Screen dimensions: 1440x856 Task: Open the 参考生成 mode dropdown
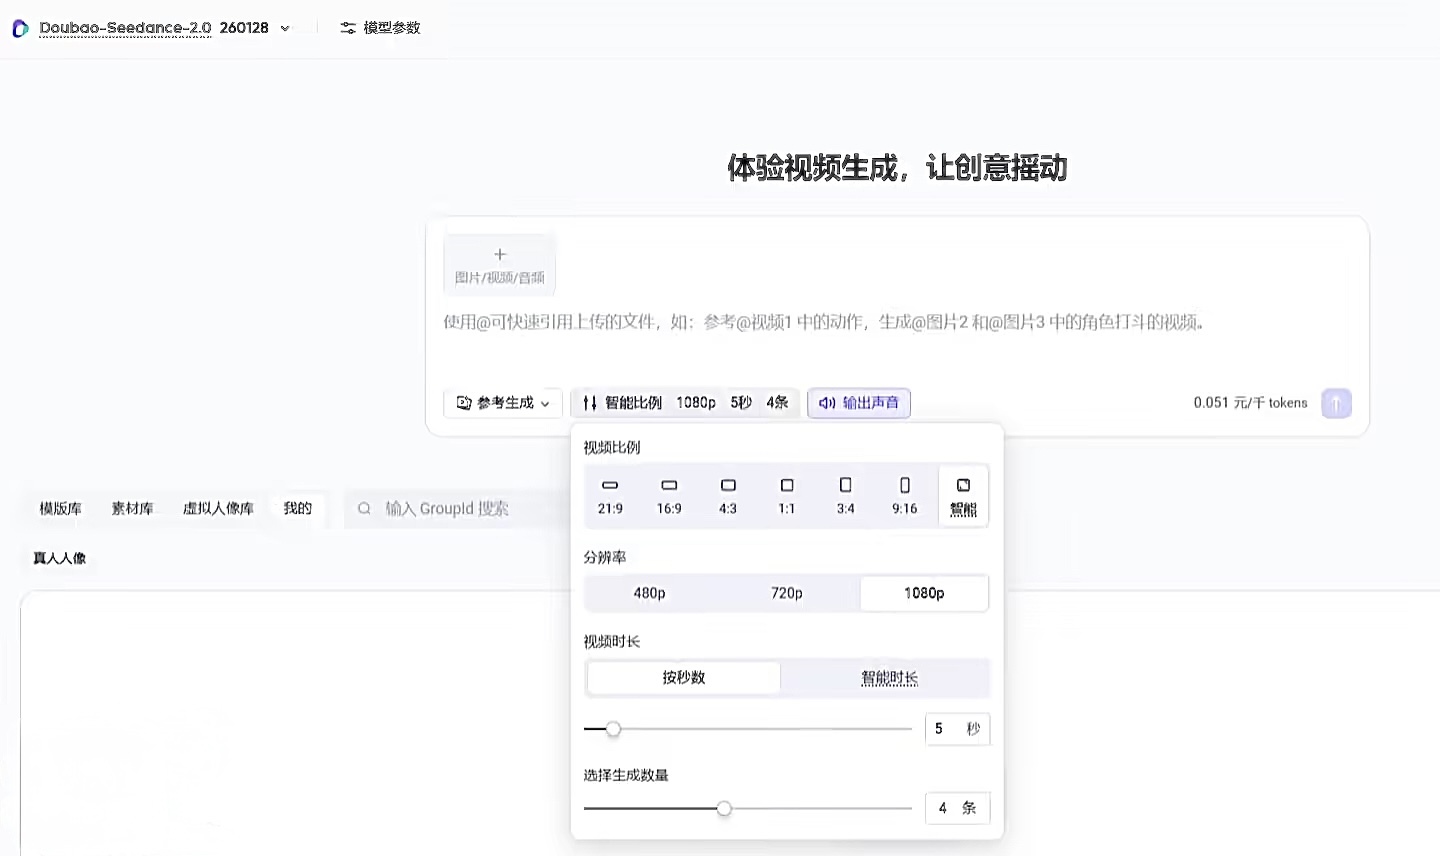pyautogui.click(x=503, y=403)
